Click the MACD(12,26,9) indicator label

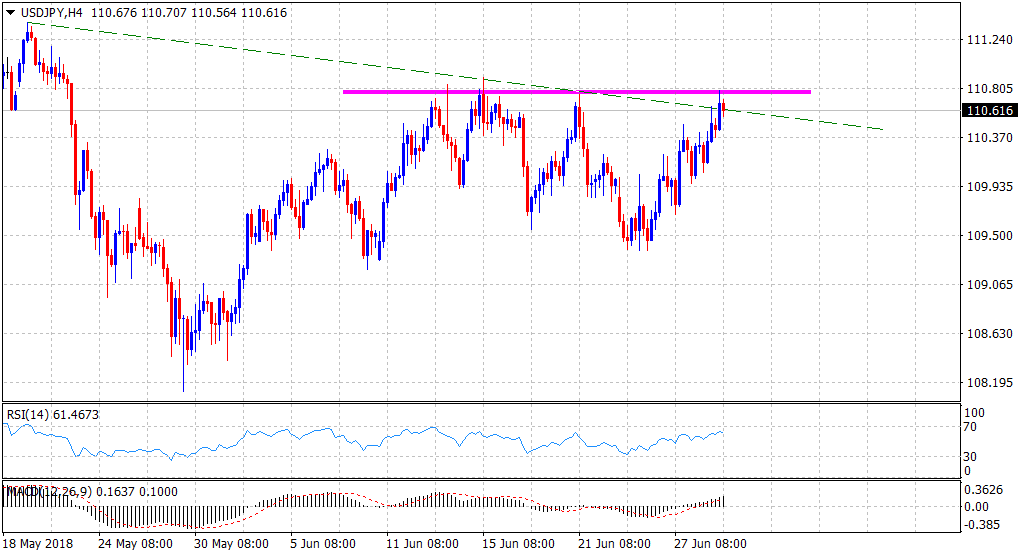point(47,491)
